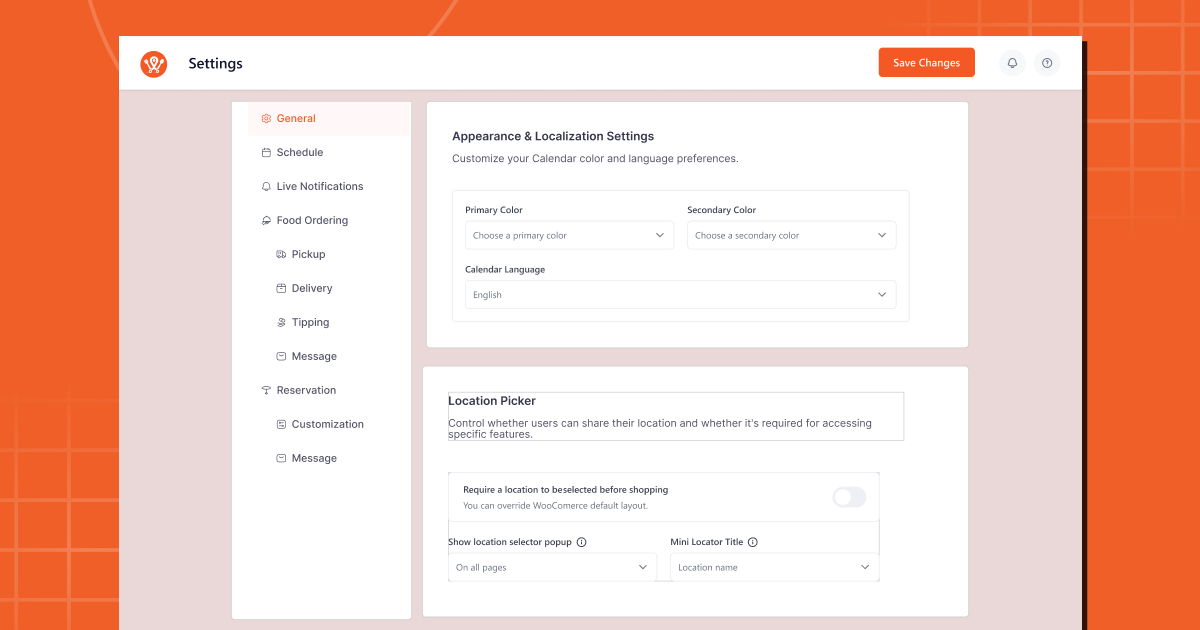The width and height of the screenshot is (1200, 630).
Task: Click info icon beside Show location selector popup
Action: [x=582, y=542]
